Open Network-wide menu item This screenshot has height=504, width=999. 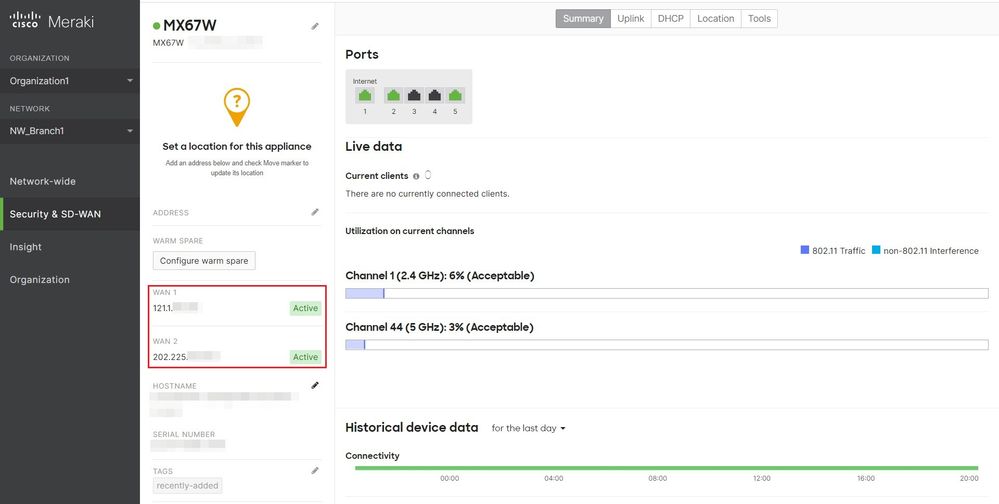(x=43, y=181)
